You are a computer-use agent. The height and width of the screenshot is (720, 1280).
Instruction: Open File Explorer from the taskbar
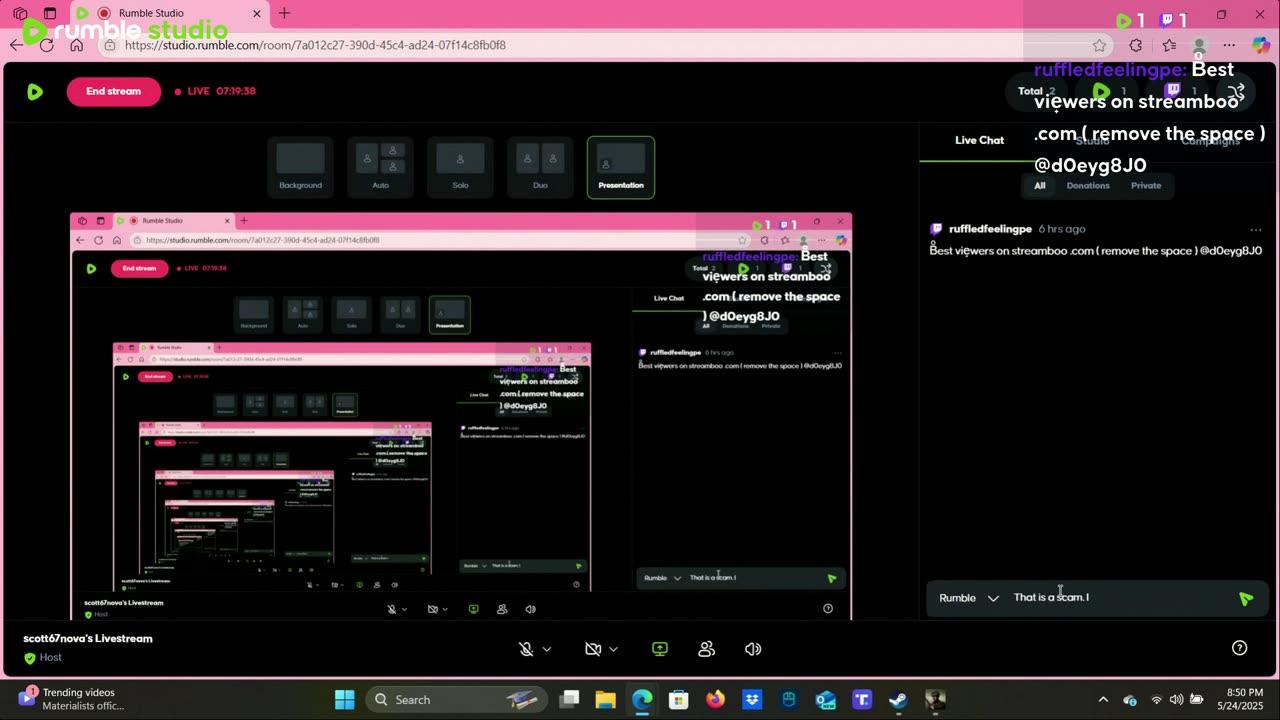pyautogui.click(x=605, y=699)
